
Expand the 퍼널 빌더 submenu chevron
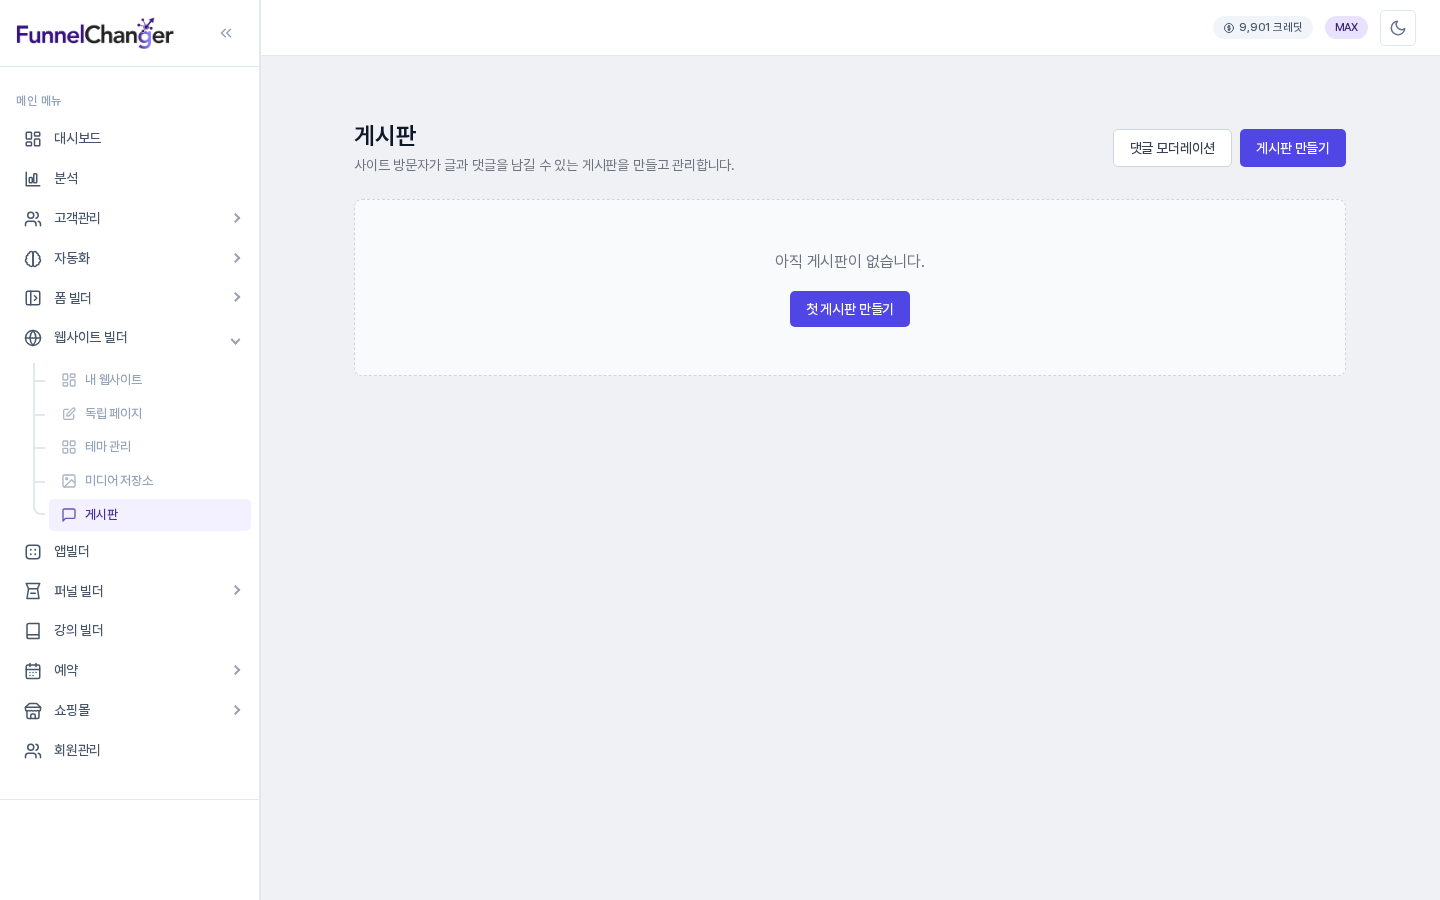[x=237, y=590]
